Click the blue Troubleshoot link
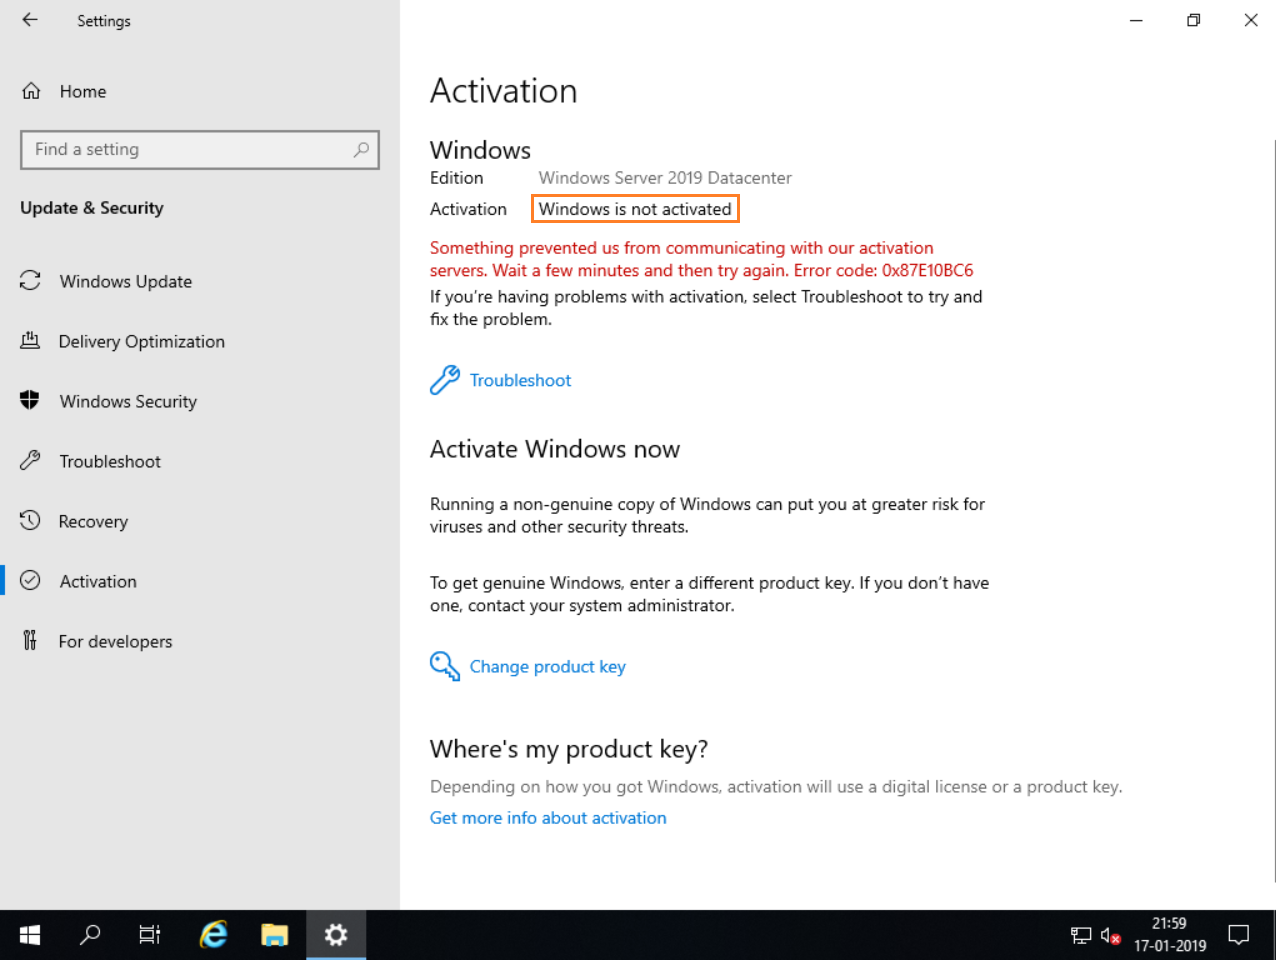Viewport: 1276px width, 960px height. tap(520, 380)
